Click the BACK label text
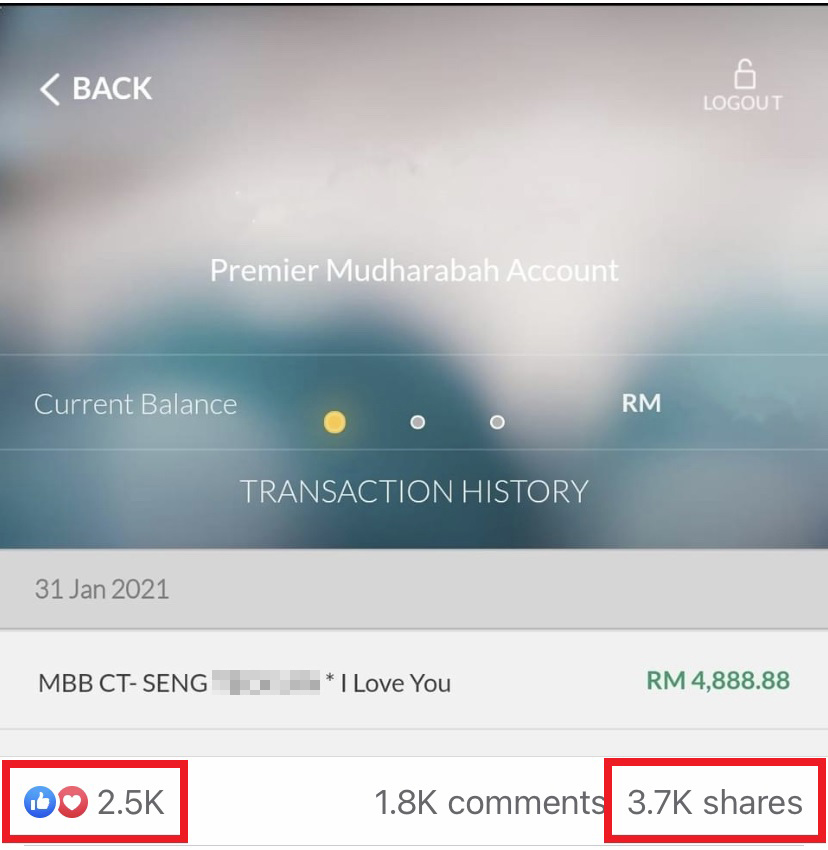 point(112,88)
